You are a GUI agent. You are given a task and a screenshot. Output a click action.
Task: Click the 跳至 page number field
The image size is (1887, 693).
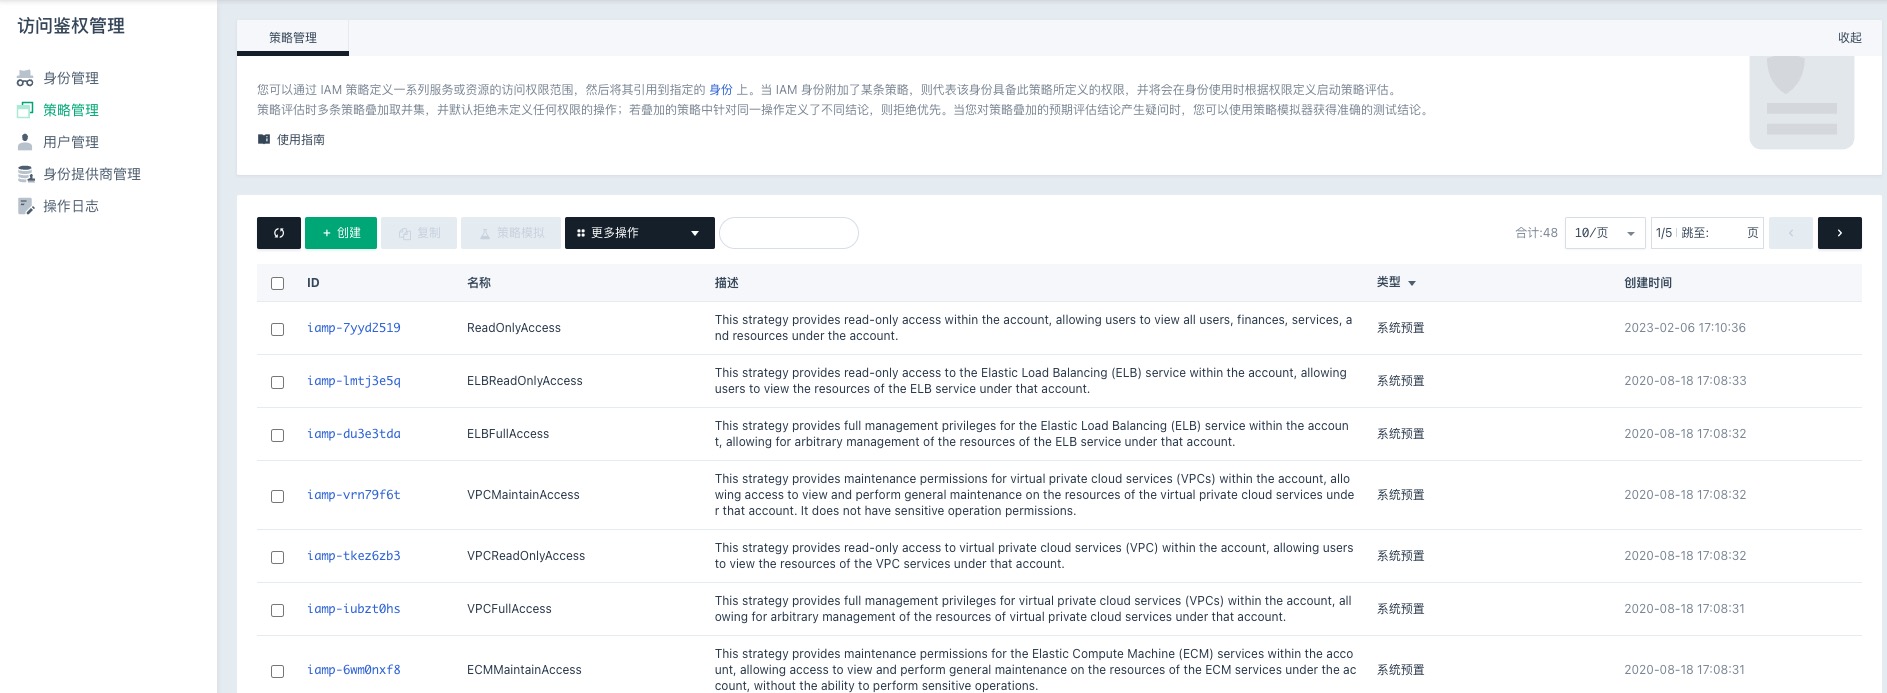click(1727, 233)
